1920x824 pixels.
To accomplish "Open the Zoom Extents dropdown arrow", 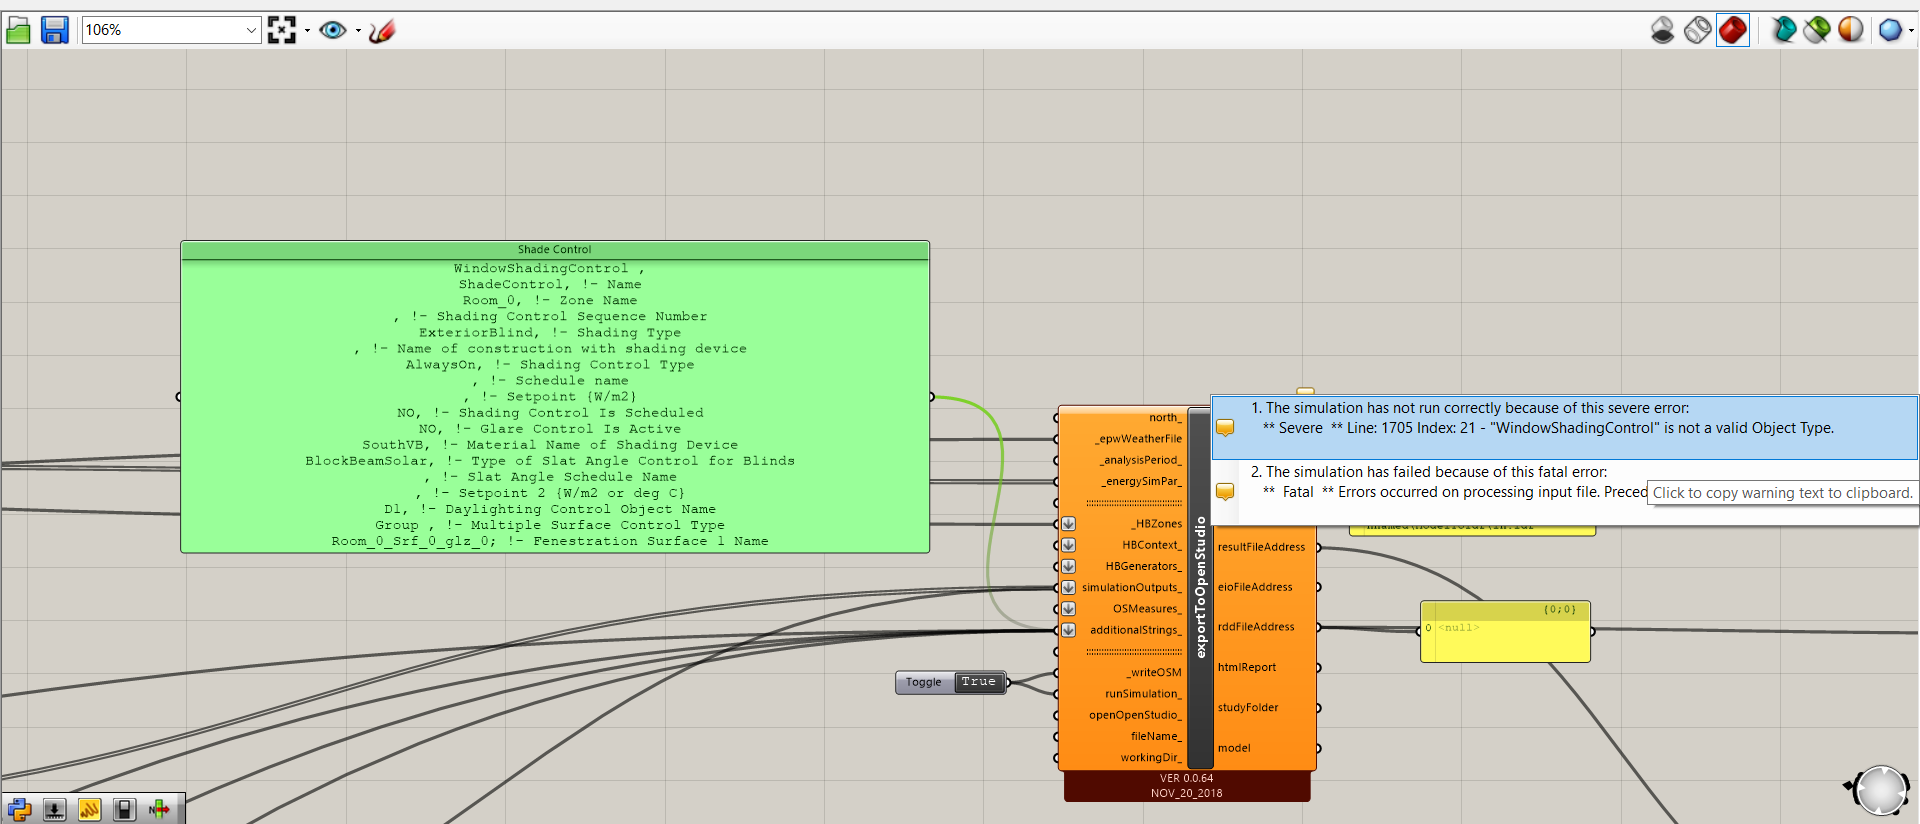I will tap(307, 30).
